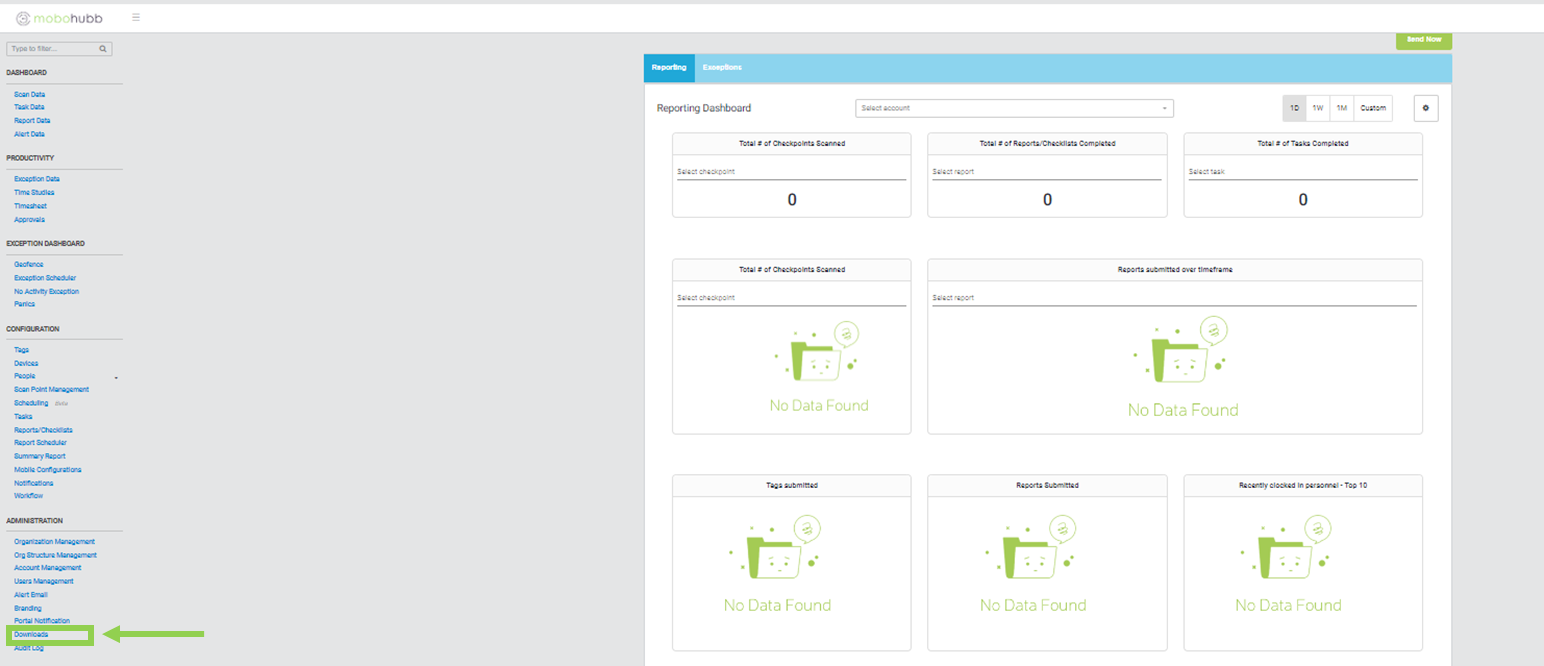Go to Scan Data in sidebar
Image resolution: width=1544 pixels, height=666 pixels.
click(30, 94)
